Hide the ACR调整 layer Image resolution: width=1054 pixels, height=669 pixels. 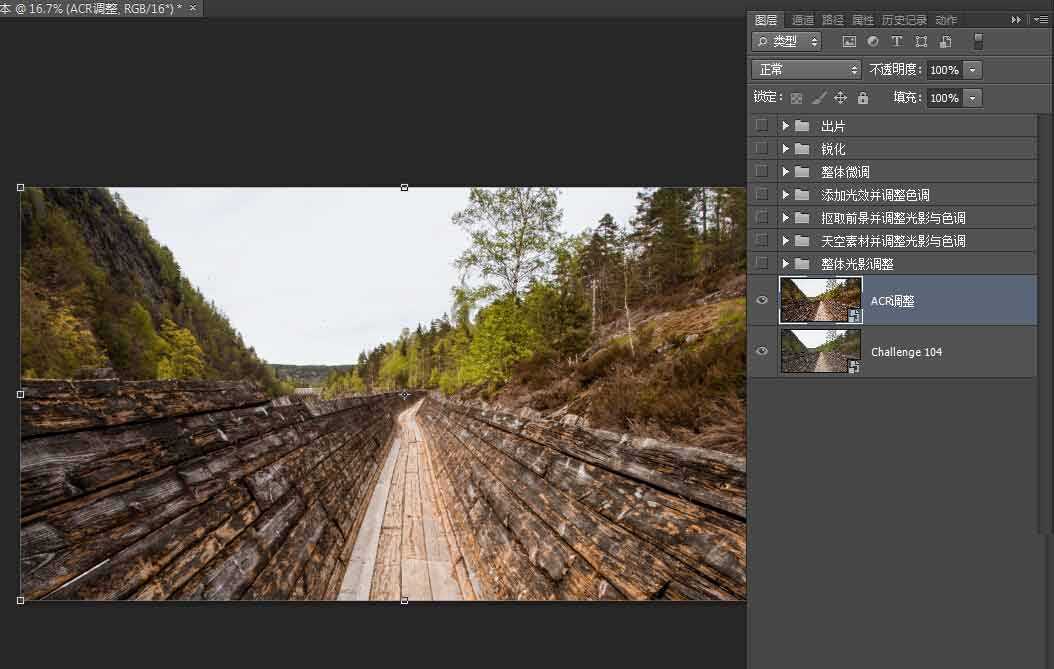tap(762, 300)
